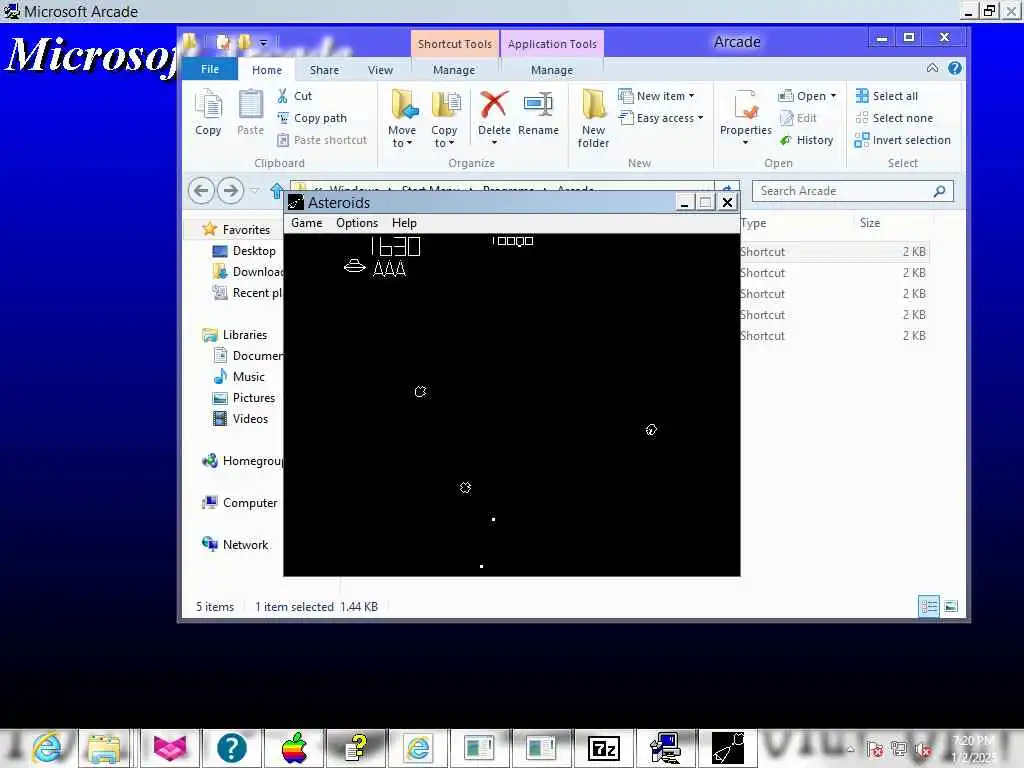This screenshot has width=1024, height=768.
Task: Click Edit in the Open group
Action: 797,118
